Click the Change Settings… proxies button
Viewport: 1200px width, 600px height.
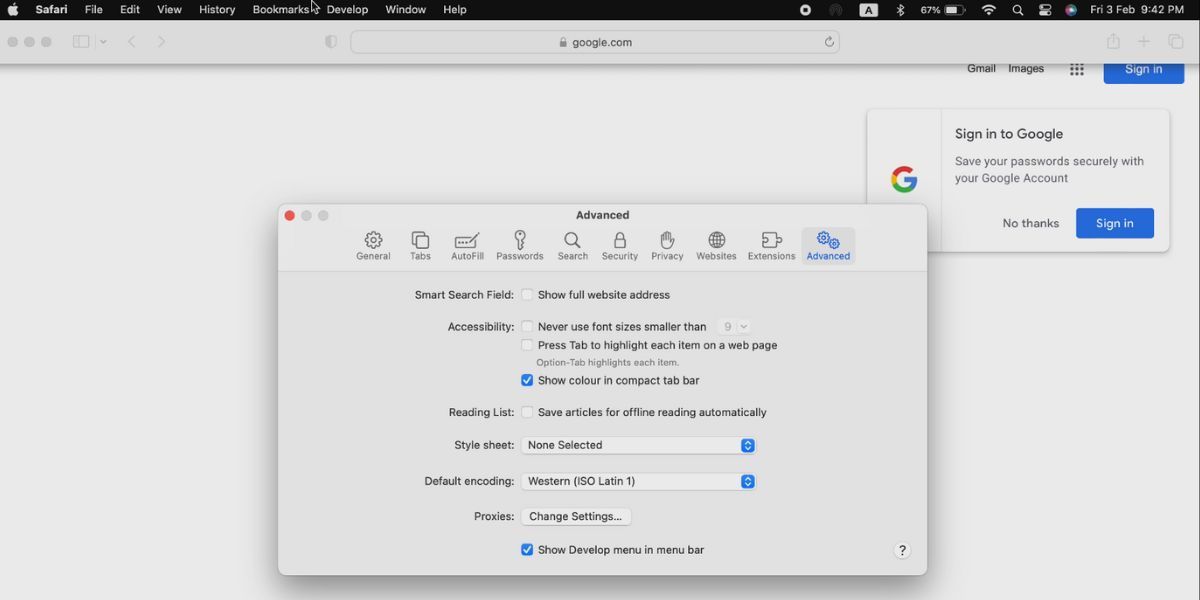coord(576,517)
